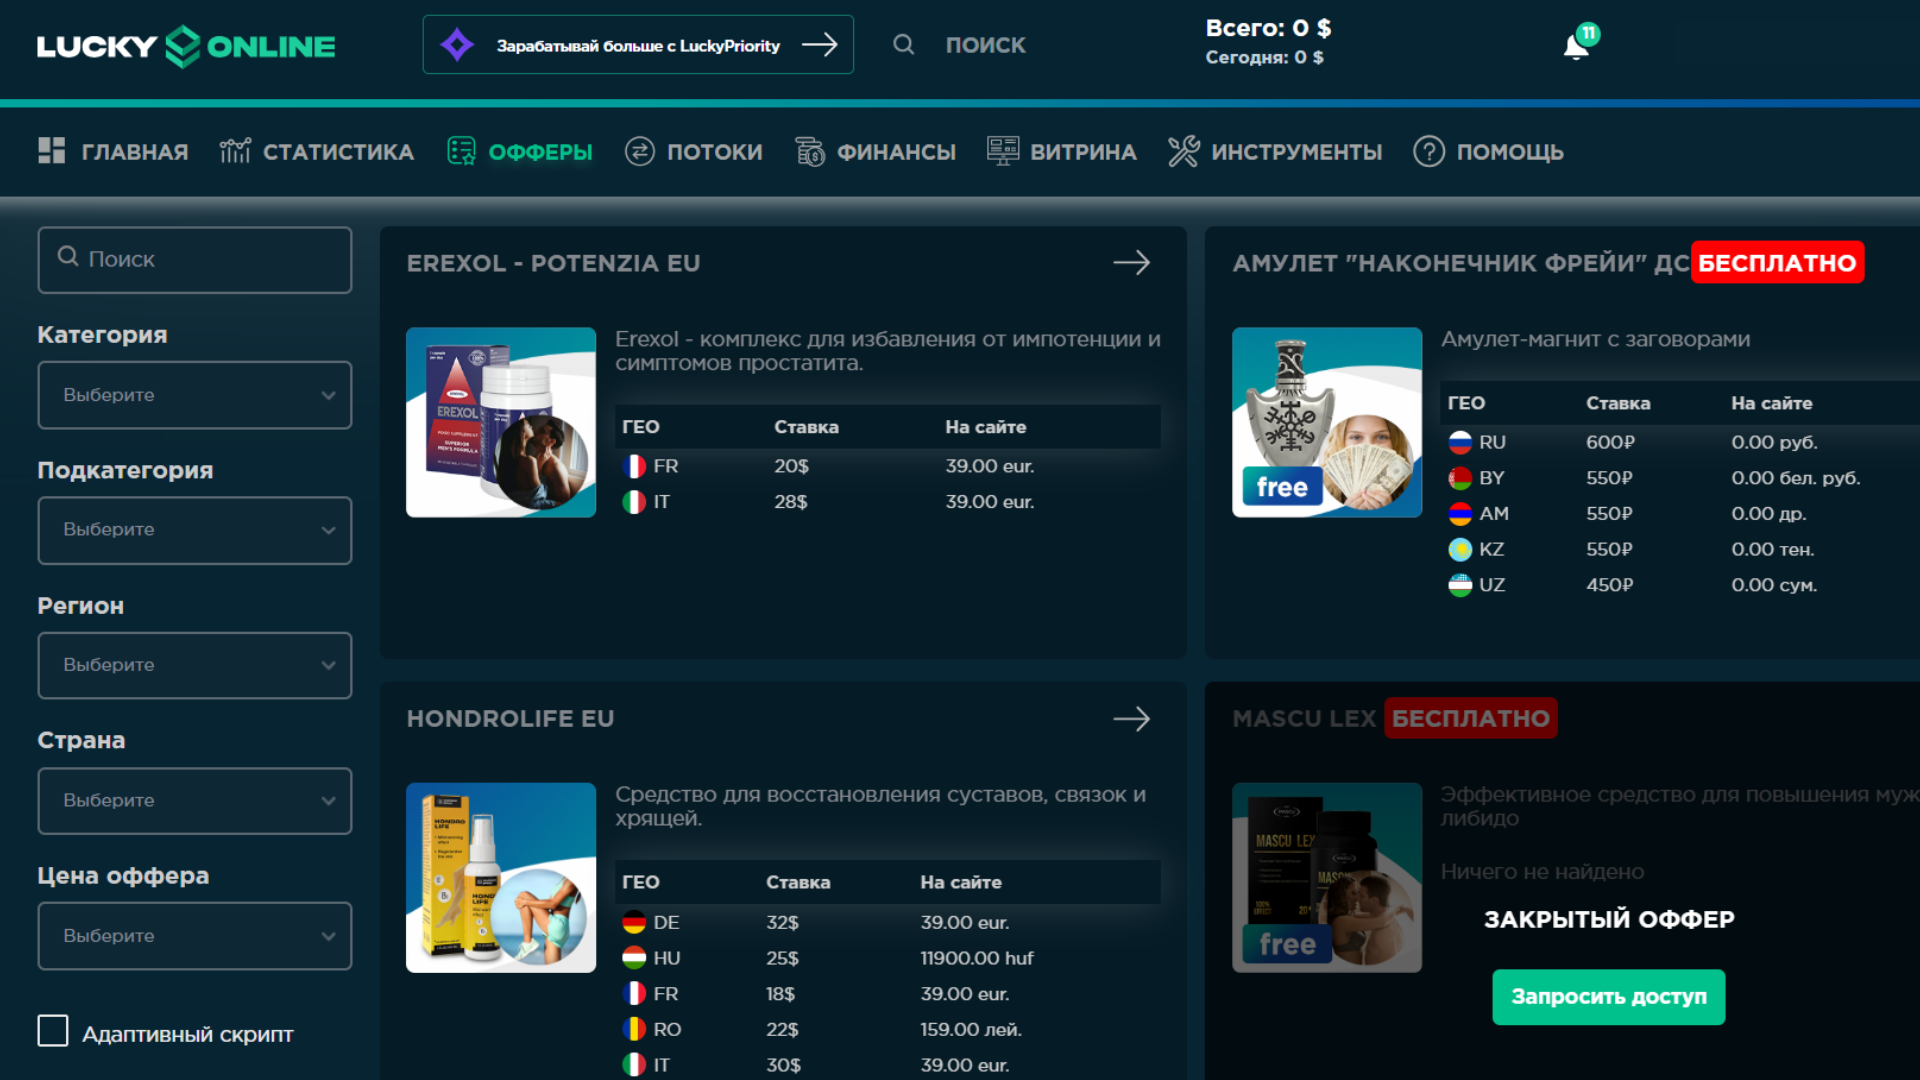Screen dimensions: 1920x1080
Task: Click the Офферы list icon
Action: pos(461,151)
